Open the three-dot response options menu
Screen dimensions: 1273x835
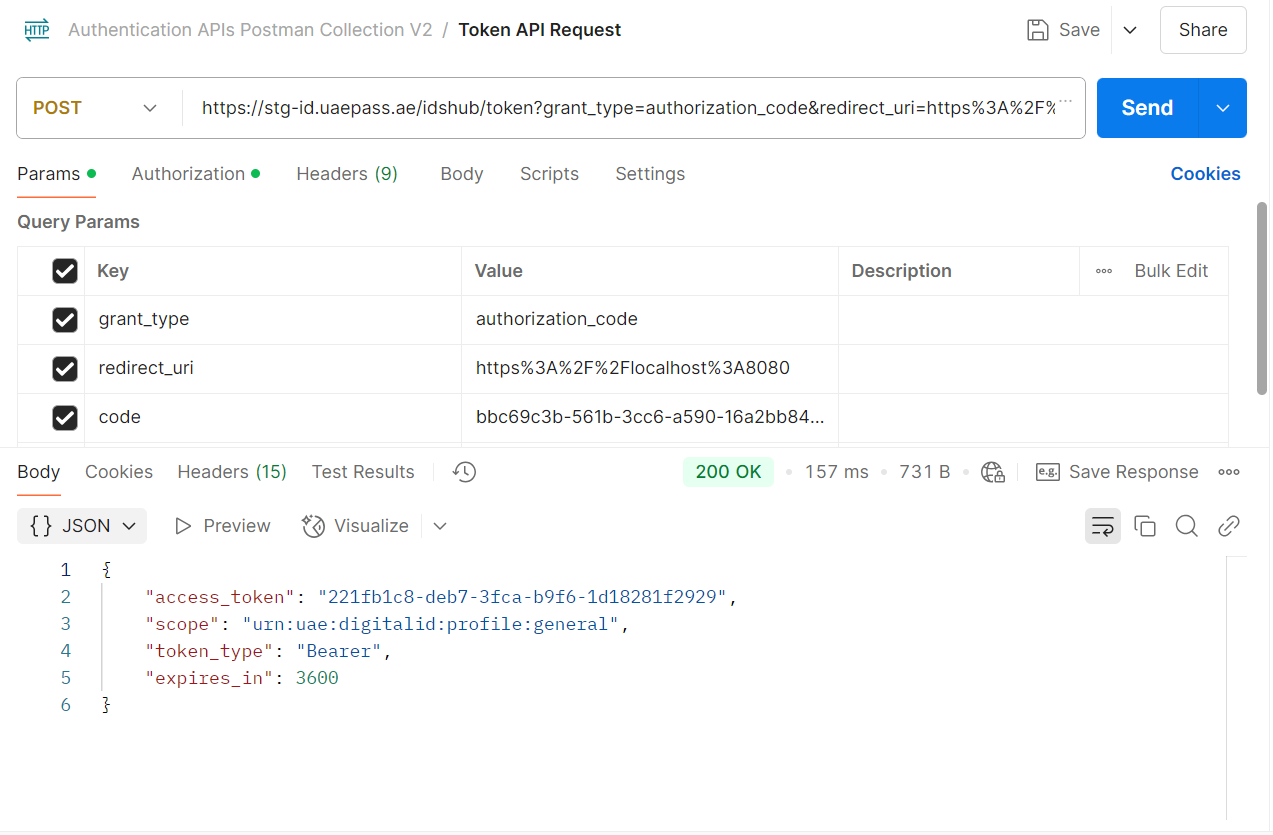(x=1229, y=472)
